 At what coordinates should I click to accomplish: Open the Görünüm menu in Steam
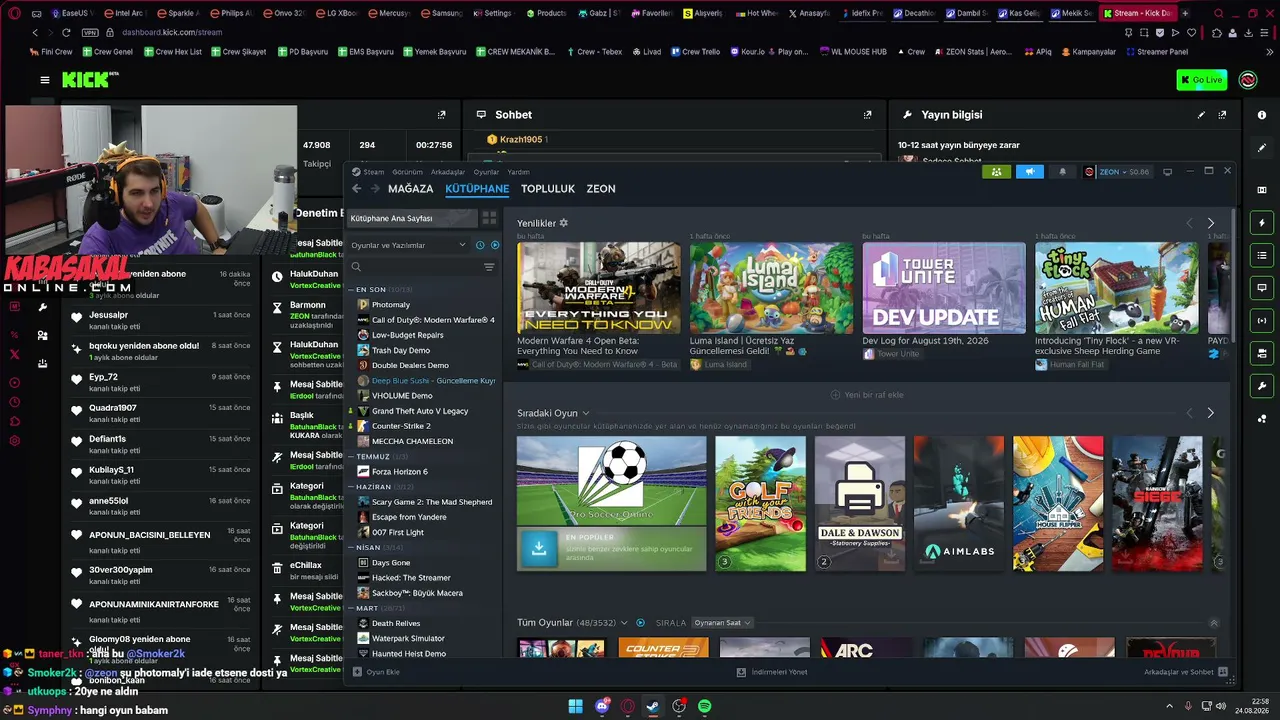coord(407,172)
